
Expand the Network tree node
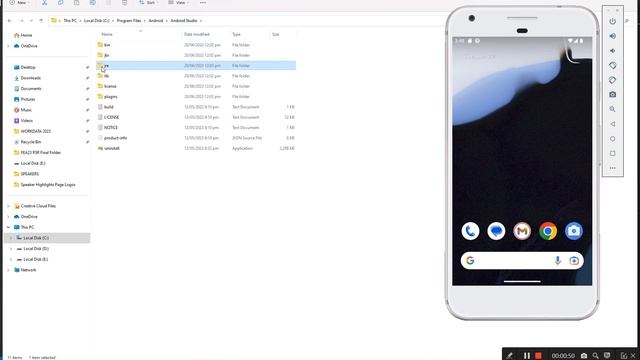pyautogui.click(x=9, y=270)
